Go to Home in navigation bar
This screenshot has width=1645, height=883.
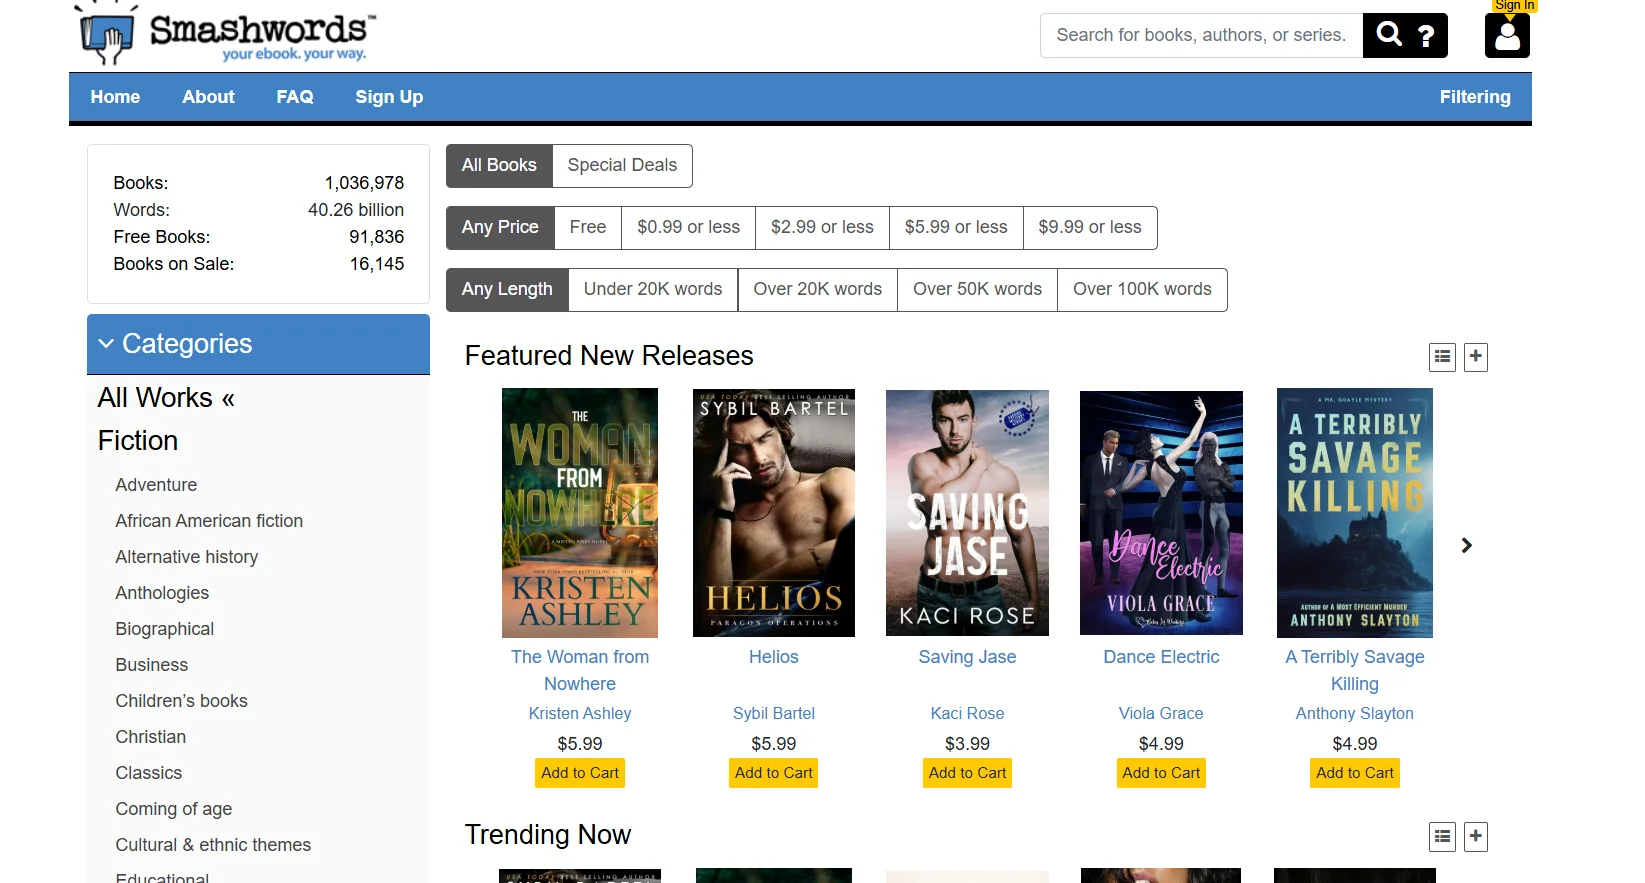pos(115,97)
